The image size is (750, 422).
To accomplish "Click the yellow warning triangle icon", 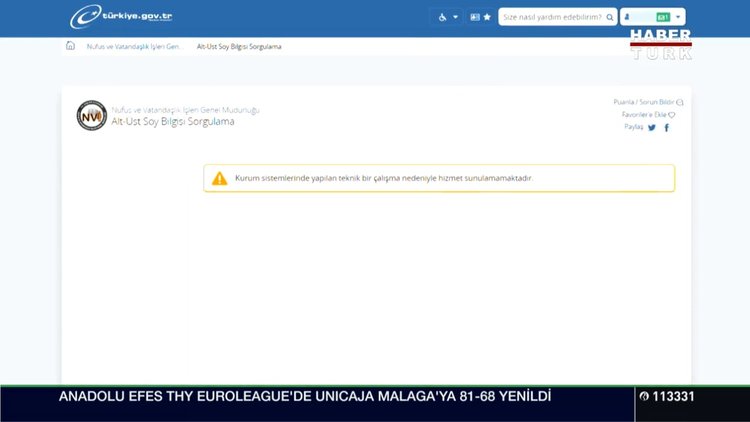I will tap(220, 178).
